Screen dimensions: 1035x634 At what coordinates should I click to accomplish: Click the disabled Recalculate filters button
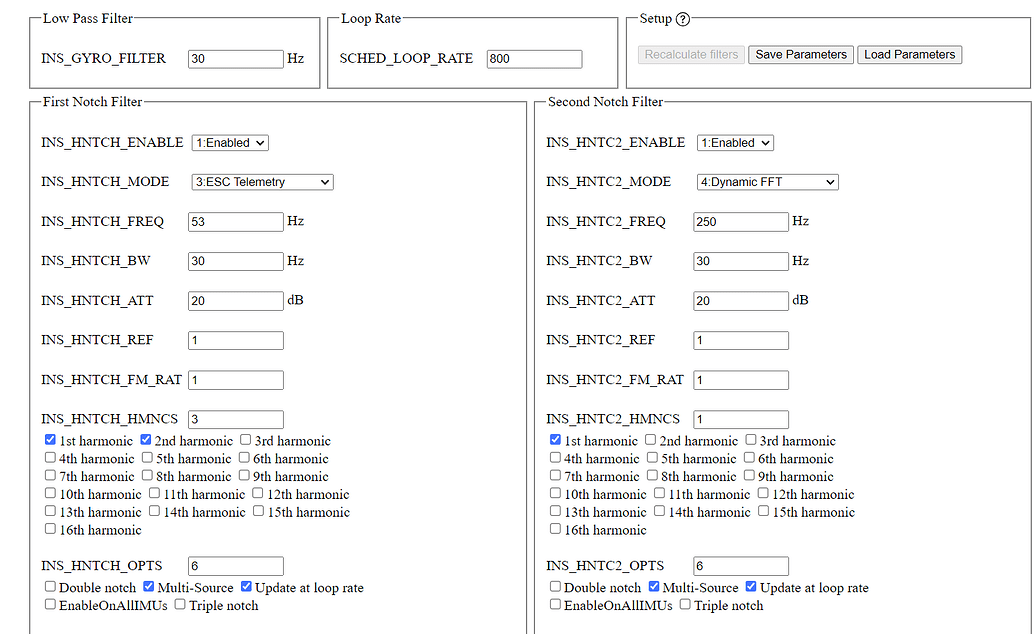690,54
